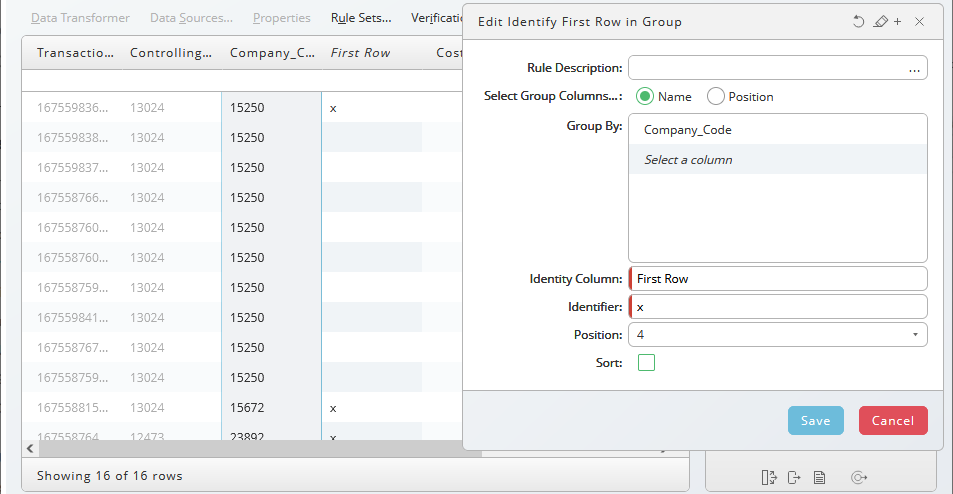The image size is (953, 494).
Task: Click cell 167559838... in Transaction column
Action: 72,137
